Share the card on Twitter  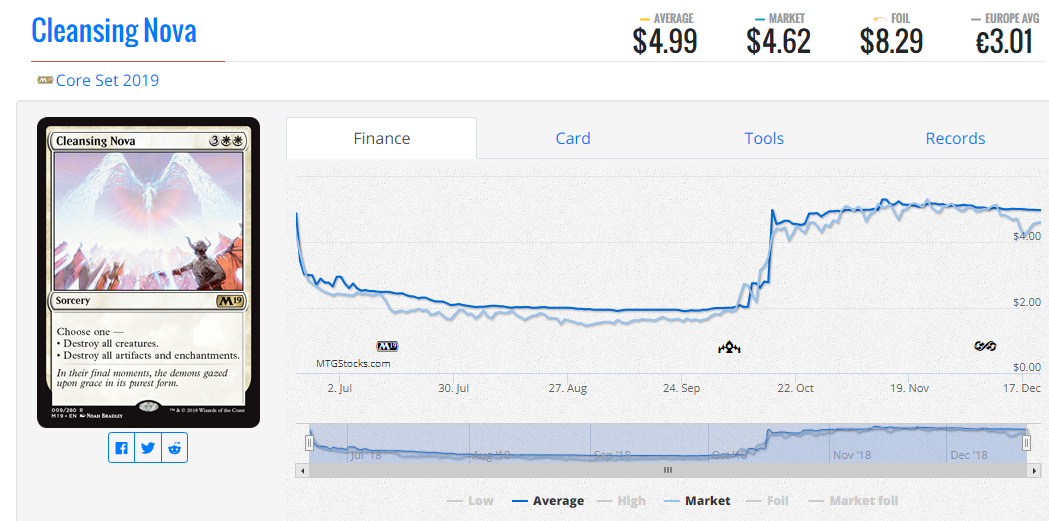[148, 448]
